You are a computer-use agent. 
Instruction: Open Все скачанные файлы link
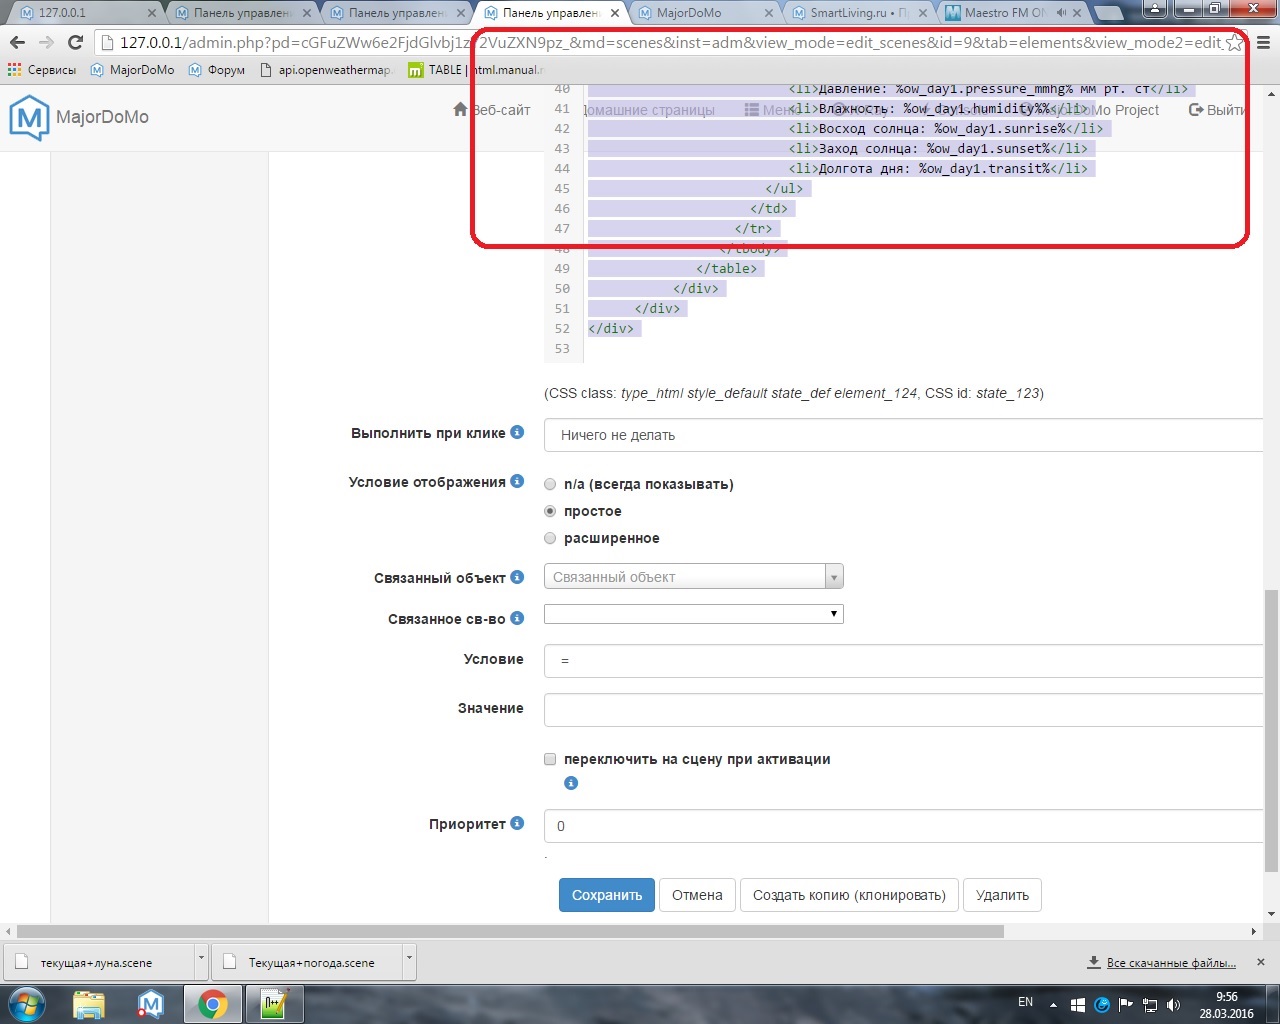pos(1171,963)
